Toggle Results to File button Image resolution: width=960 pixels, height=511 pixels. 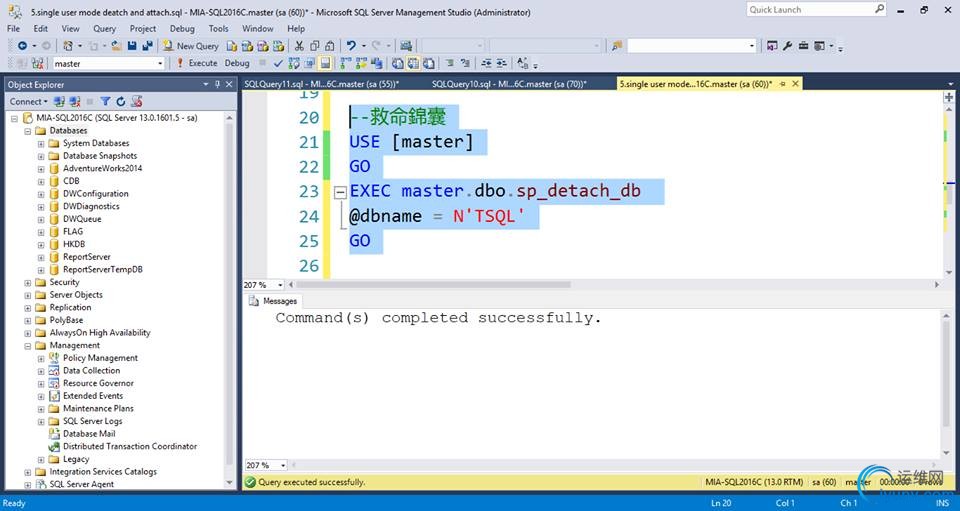[429, 63]
